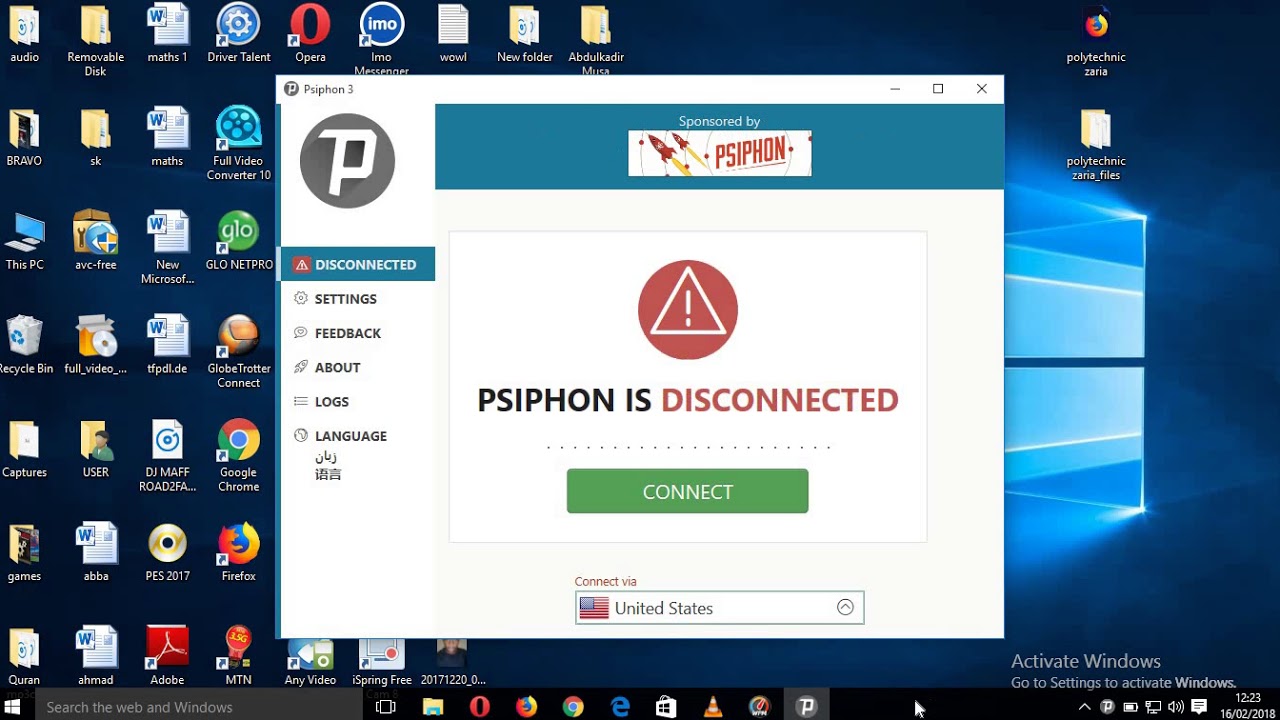Open the Action Center notifications icon
The width and height of the screenshot is (1280, 720).
[1200, 707]
